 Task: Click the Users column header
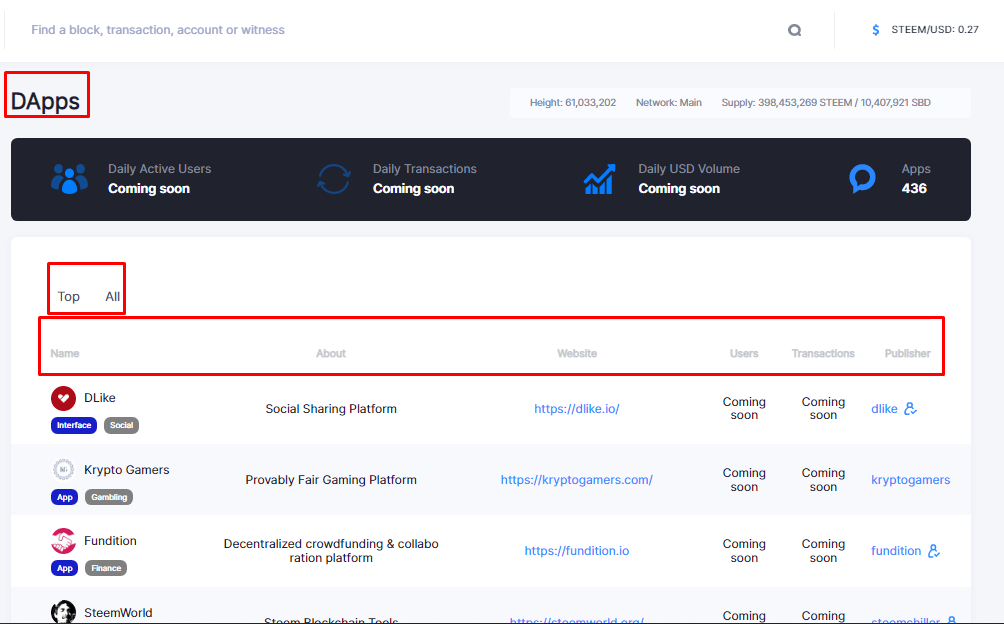coord(744,353)
